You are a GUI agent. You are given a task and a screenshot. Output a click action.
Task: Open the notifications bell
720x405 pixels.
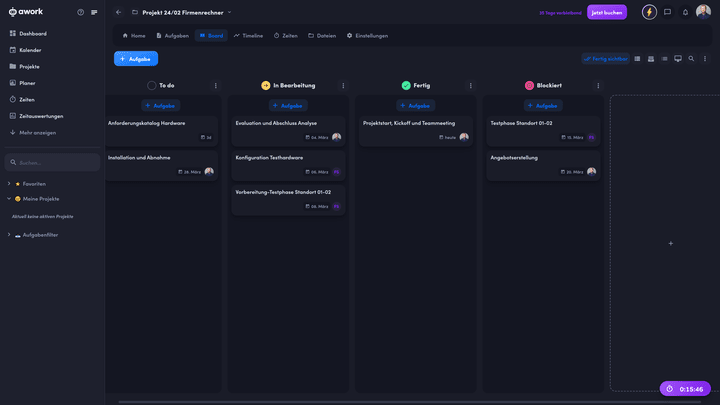click(x=685, y=12)
